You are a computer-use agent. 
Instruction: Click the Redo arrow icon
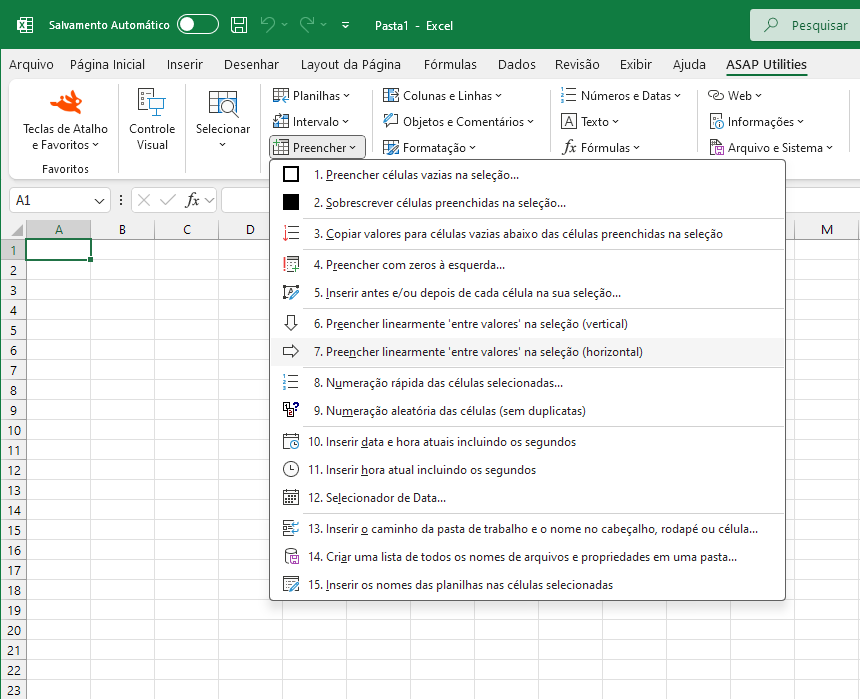coord(307,25)
